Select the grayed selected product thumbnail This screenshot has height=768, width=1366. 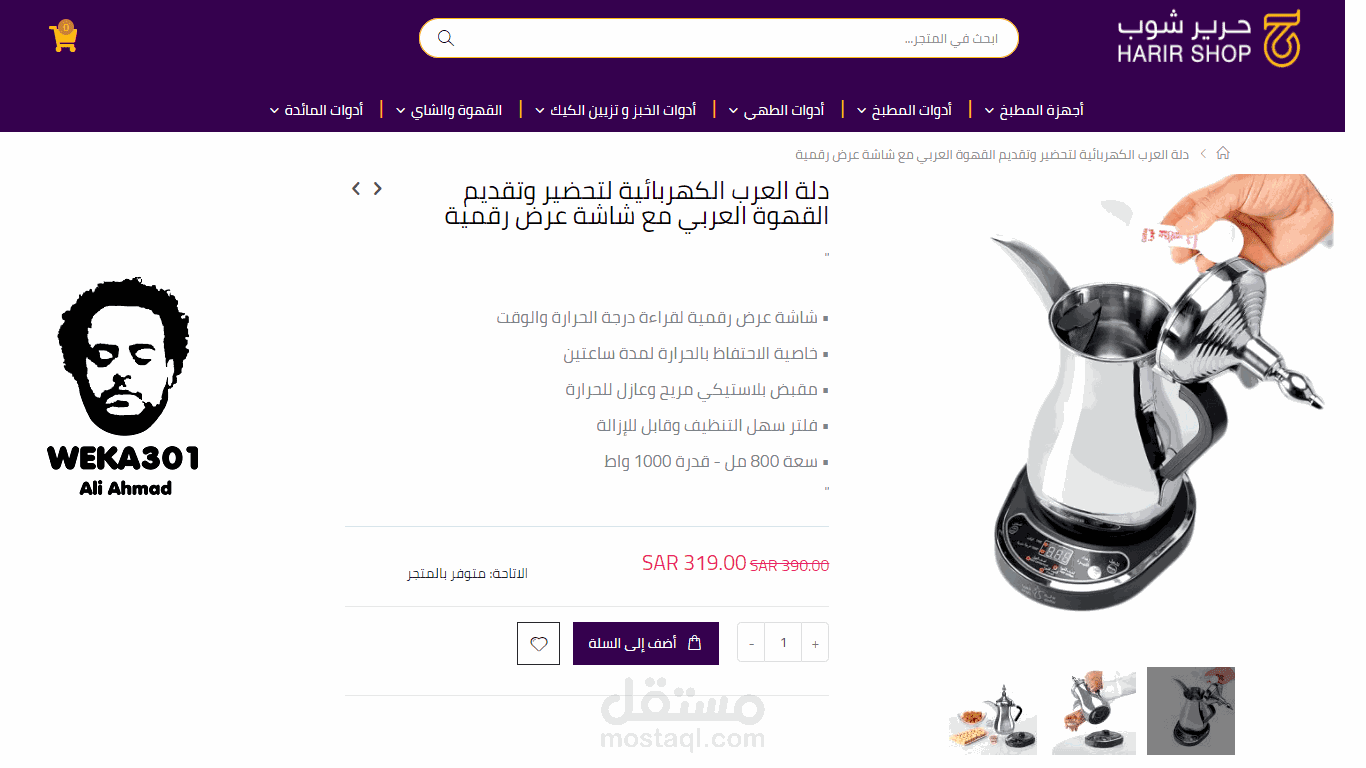pyautogui.click(x=1191, y=711)
